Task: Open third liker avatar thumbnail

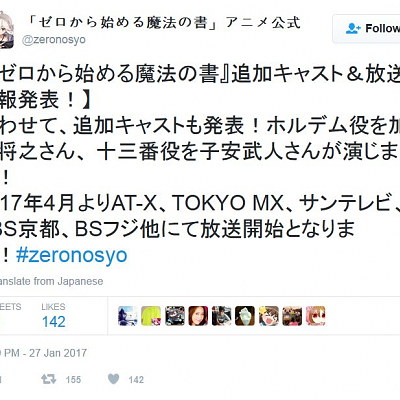Action: click(x=175, y=316)
